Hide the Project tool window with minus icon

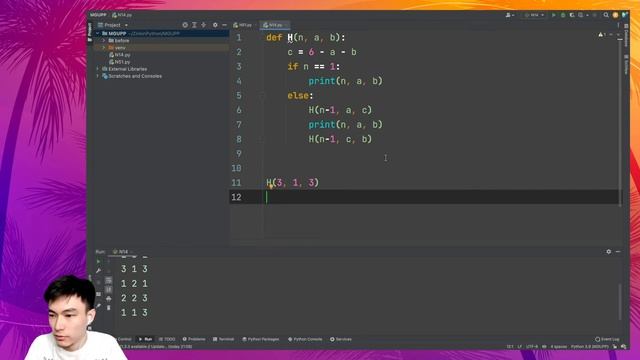click(x=224, y=25)
